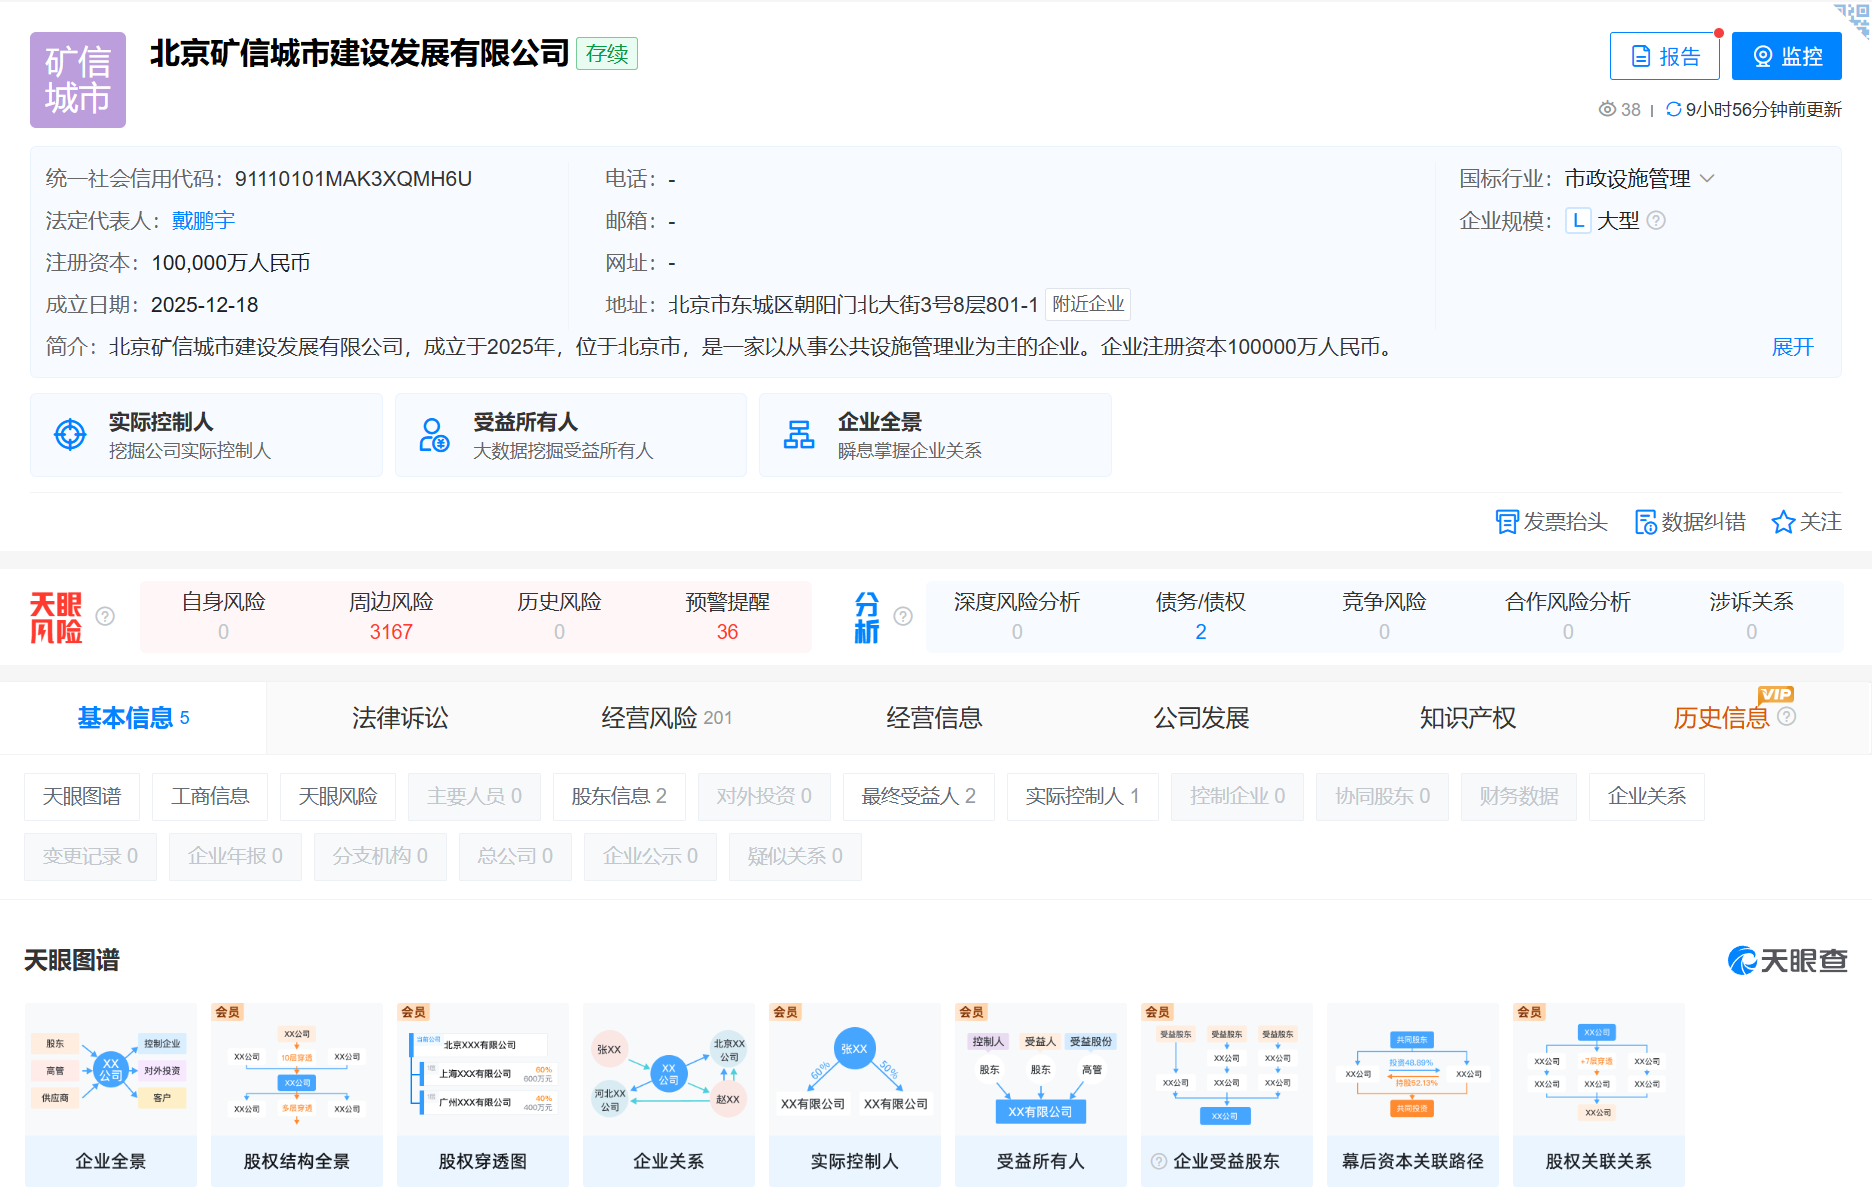This screenshot has width=1872, height=1201.
Task: Click the 天眼风险 red logo
Action: [x=56, y=617]
